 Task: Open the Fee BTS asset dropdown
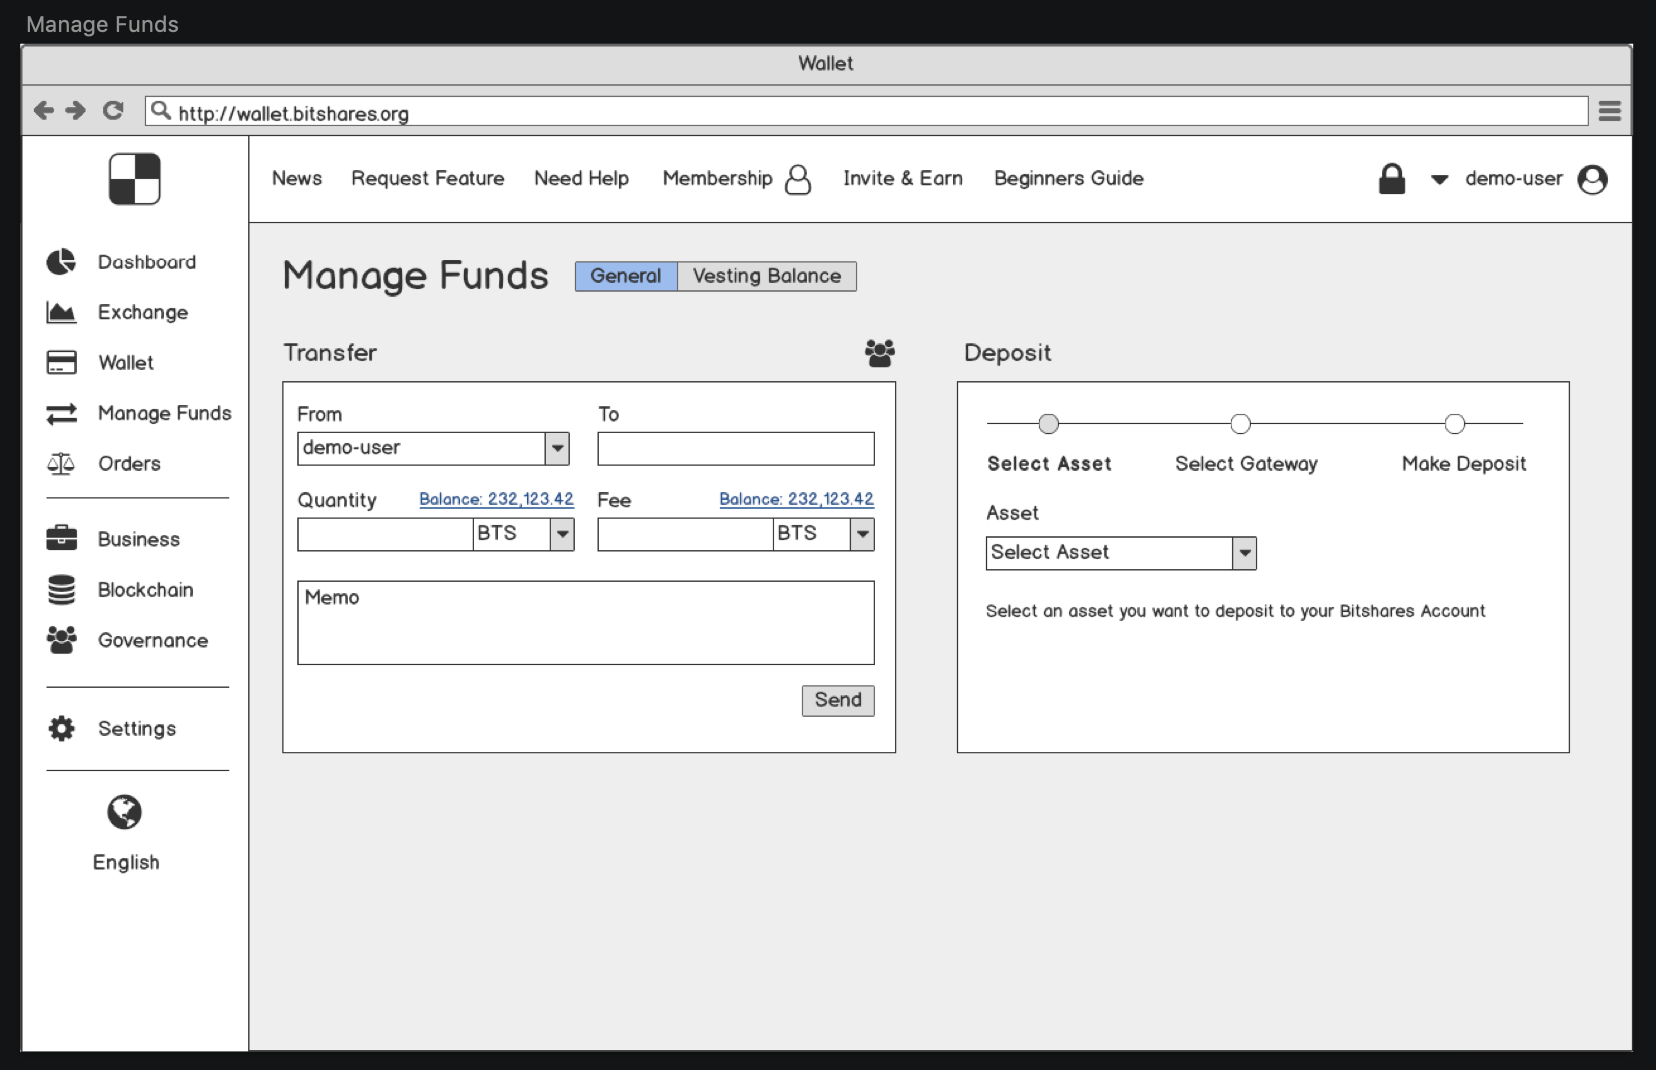pos(862,535)
